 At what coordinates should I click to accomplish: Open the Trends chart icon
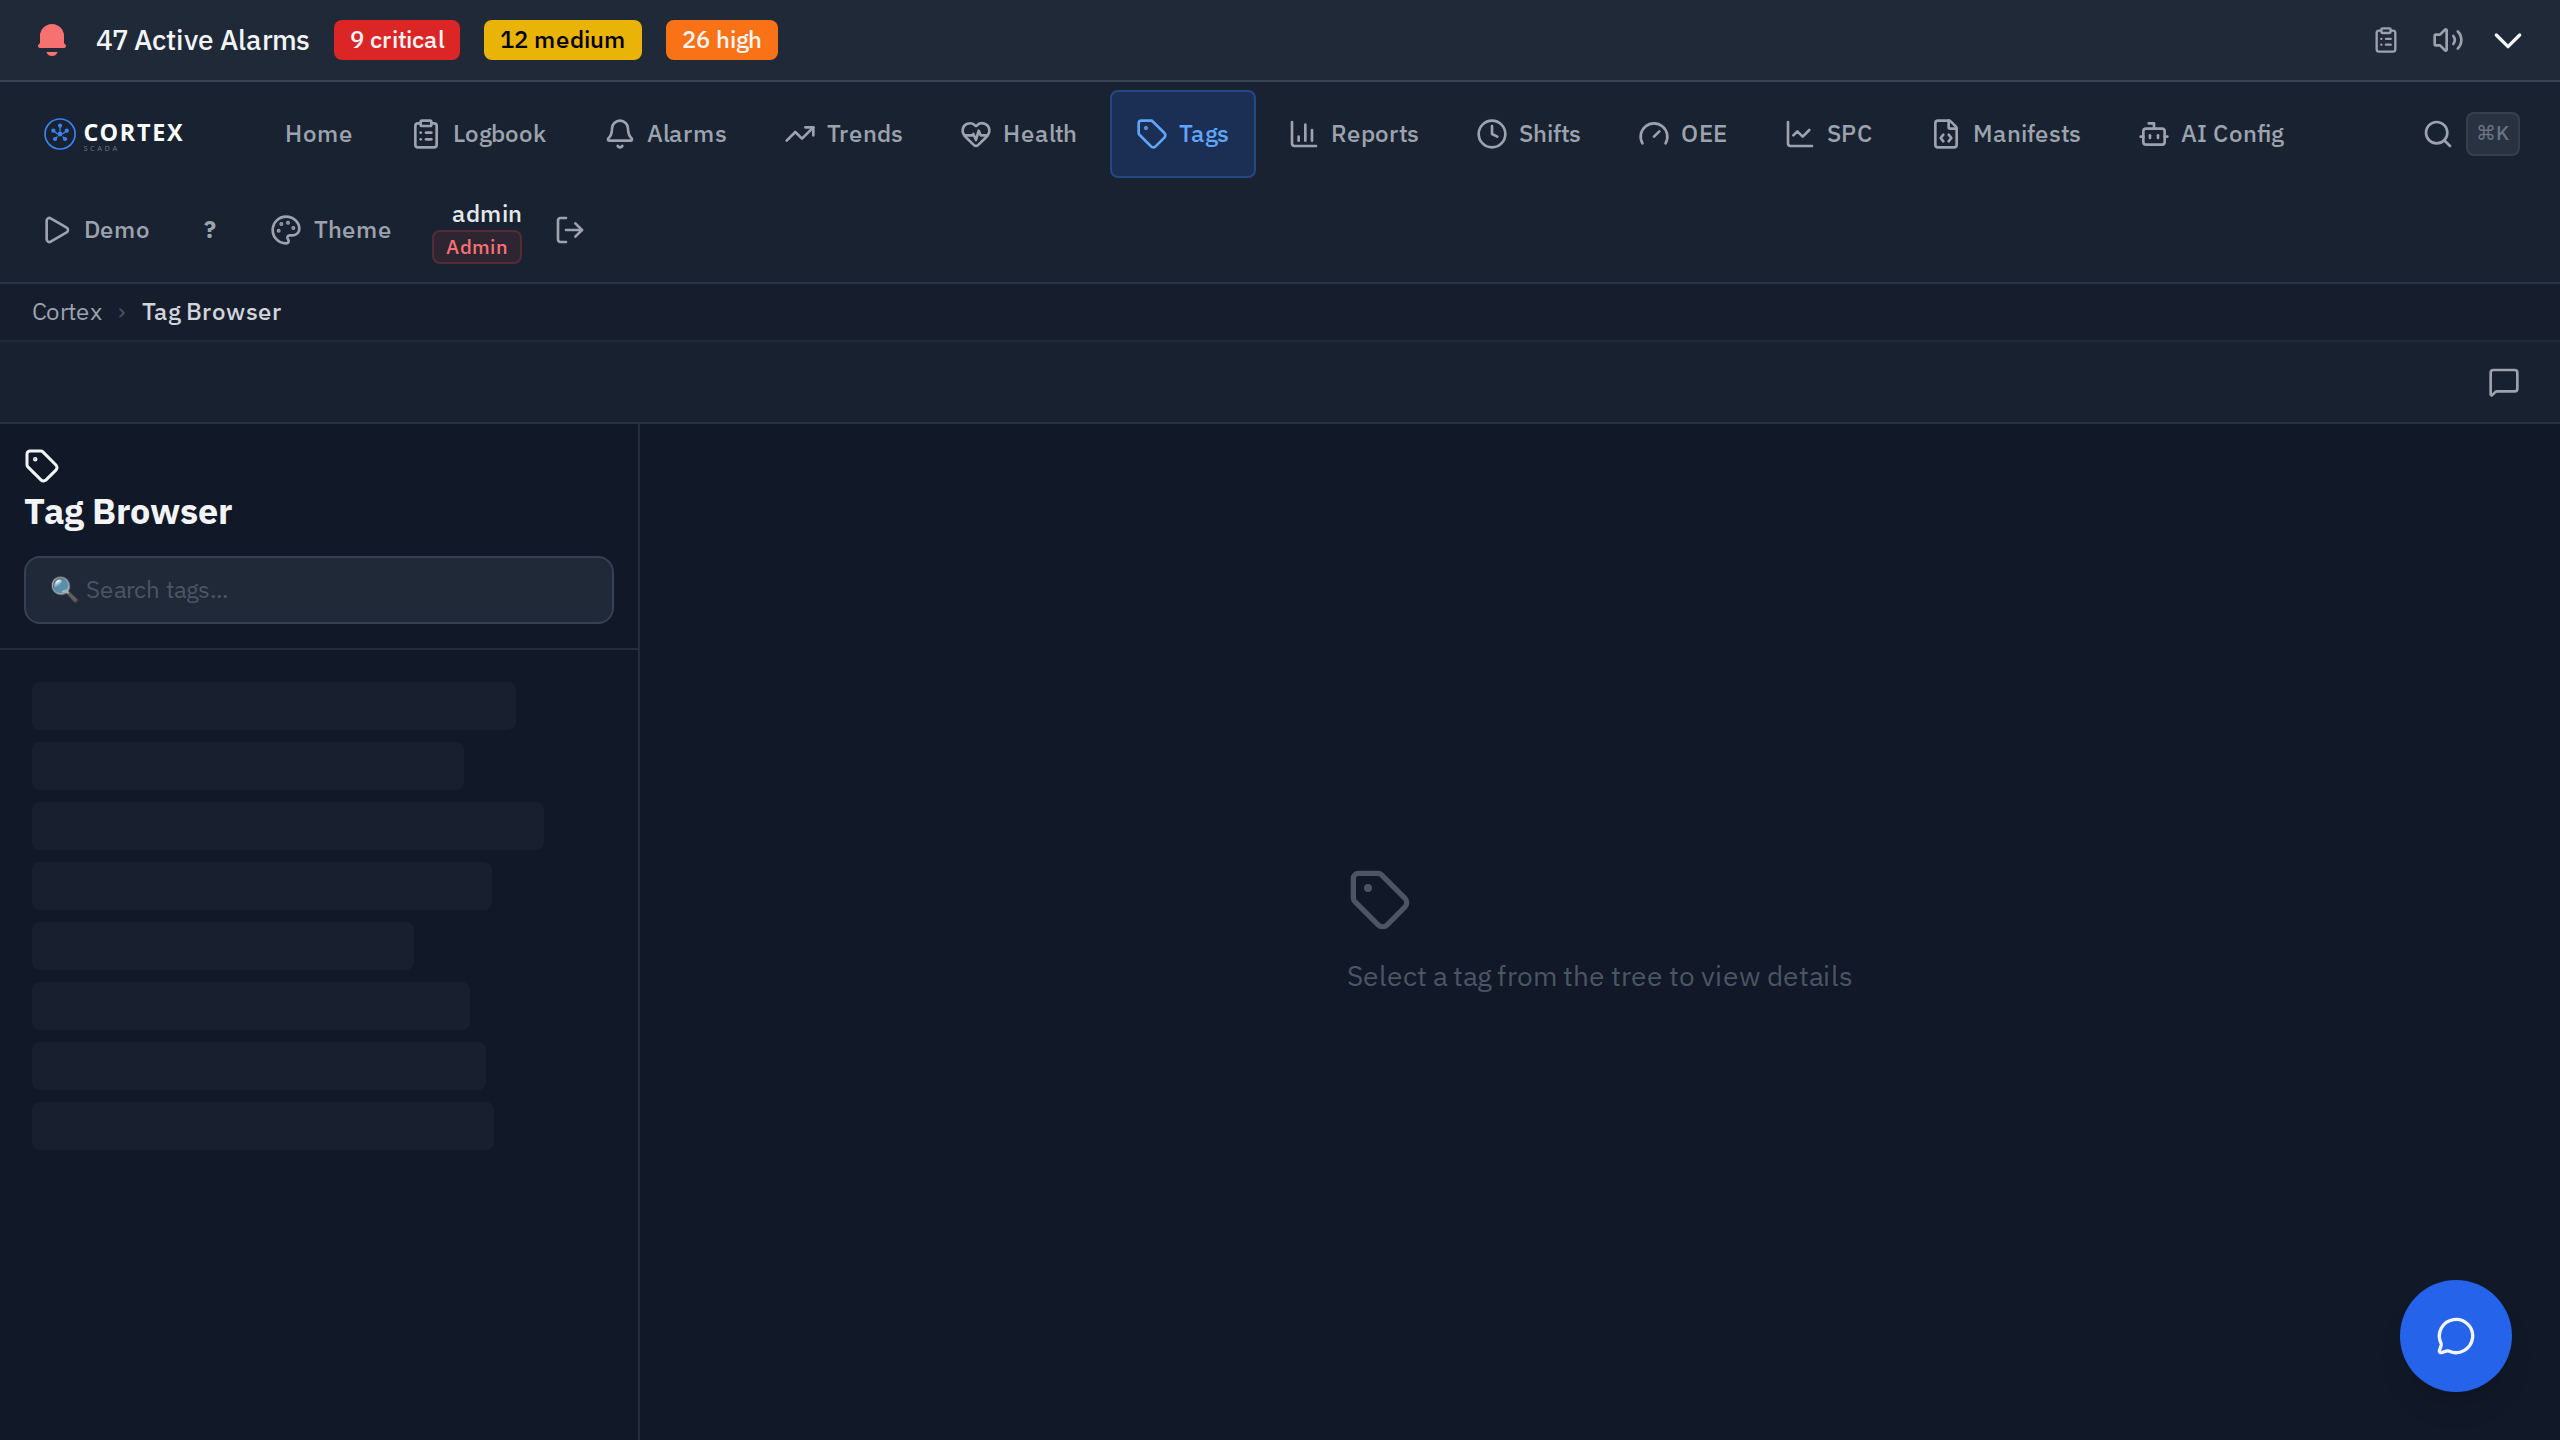tap(798, 133)
